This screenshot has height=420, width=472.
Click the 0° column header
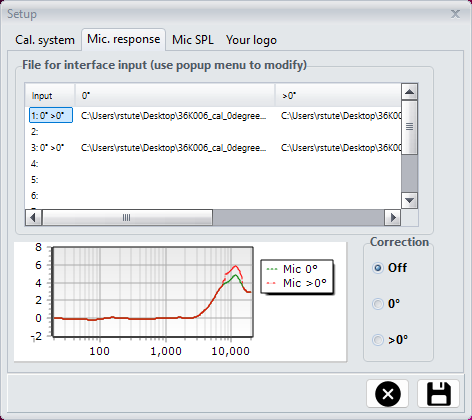(175, 96)
